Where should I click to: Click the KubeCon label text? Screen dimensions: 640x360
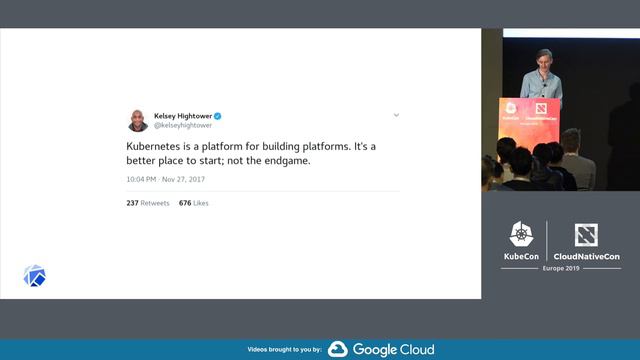coord(521,256)
